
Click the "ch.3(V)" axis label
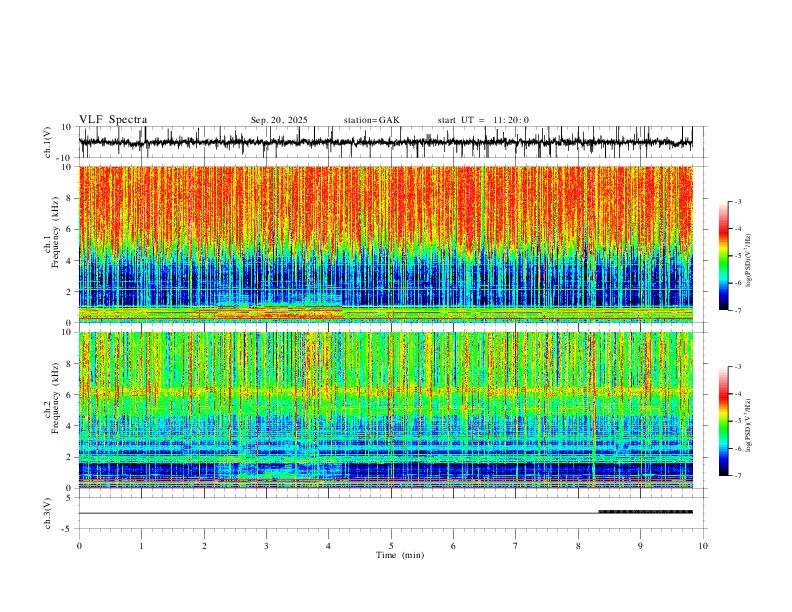point(48,514)
